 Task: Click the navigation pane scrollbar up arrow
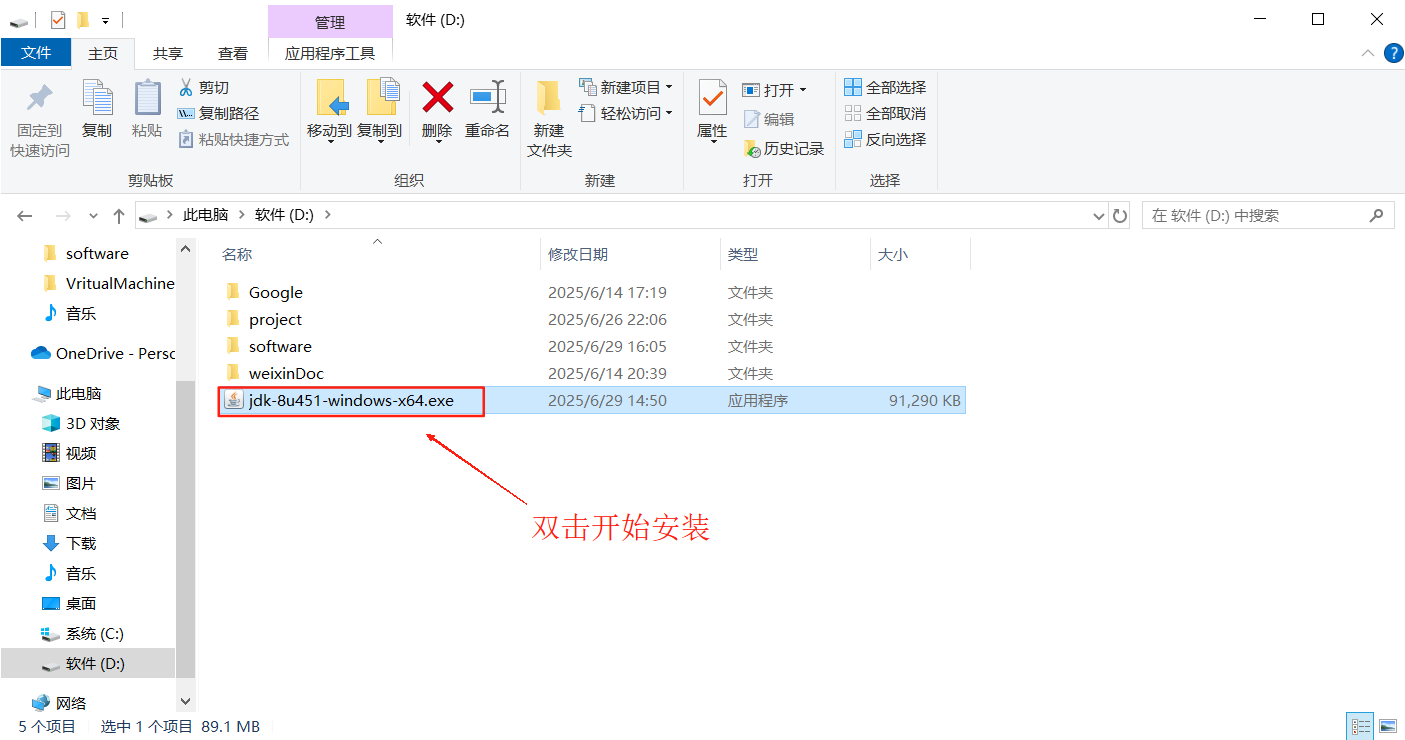coord(185,247)
